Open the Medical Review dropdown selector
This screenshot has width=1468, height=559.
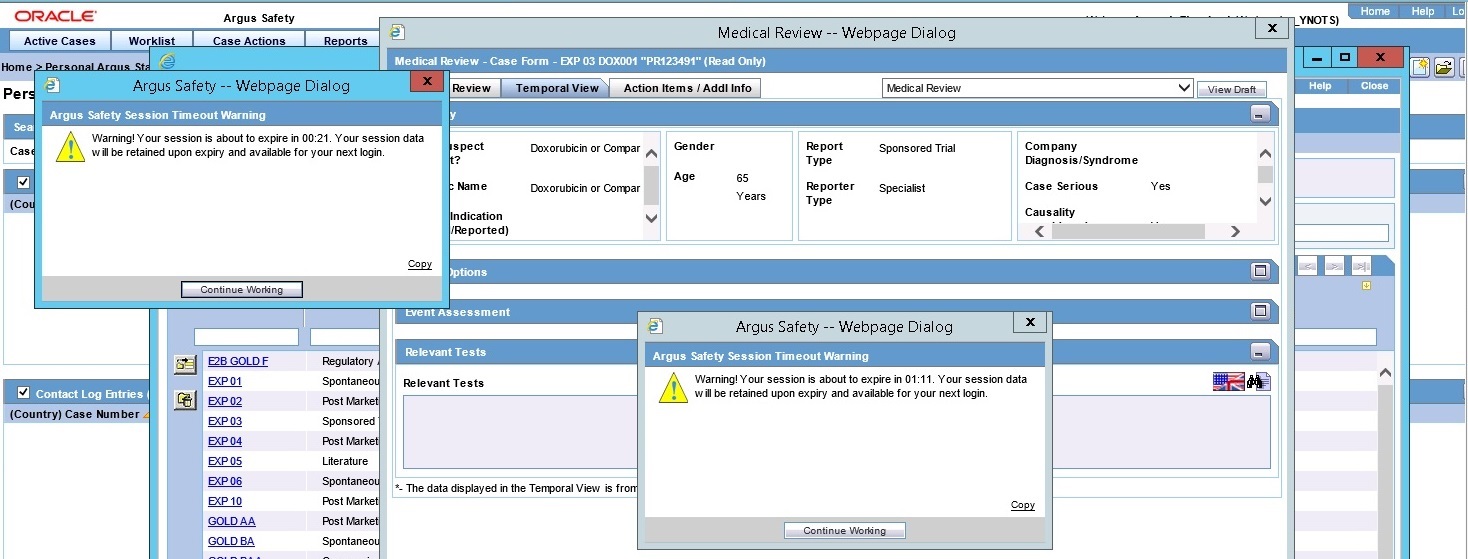pos(1038,88)
